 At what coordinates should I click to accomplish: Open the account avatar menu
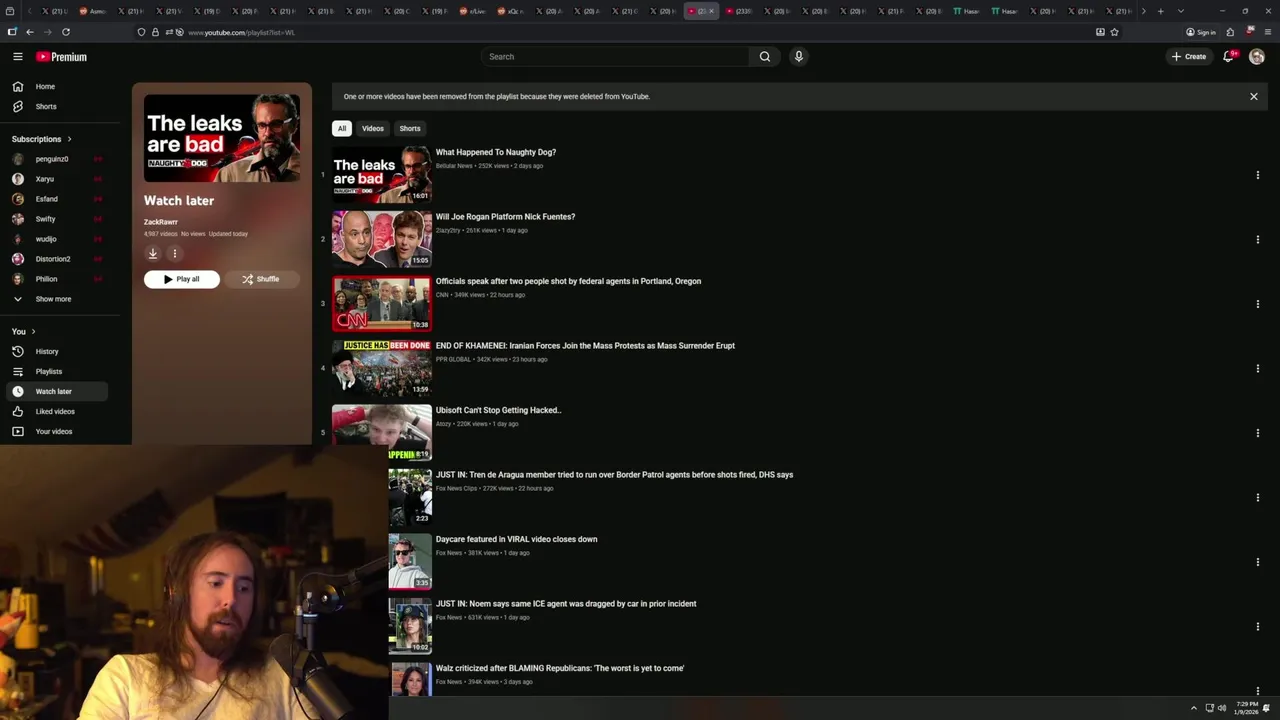(1257, 57)
